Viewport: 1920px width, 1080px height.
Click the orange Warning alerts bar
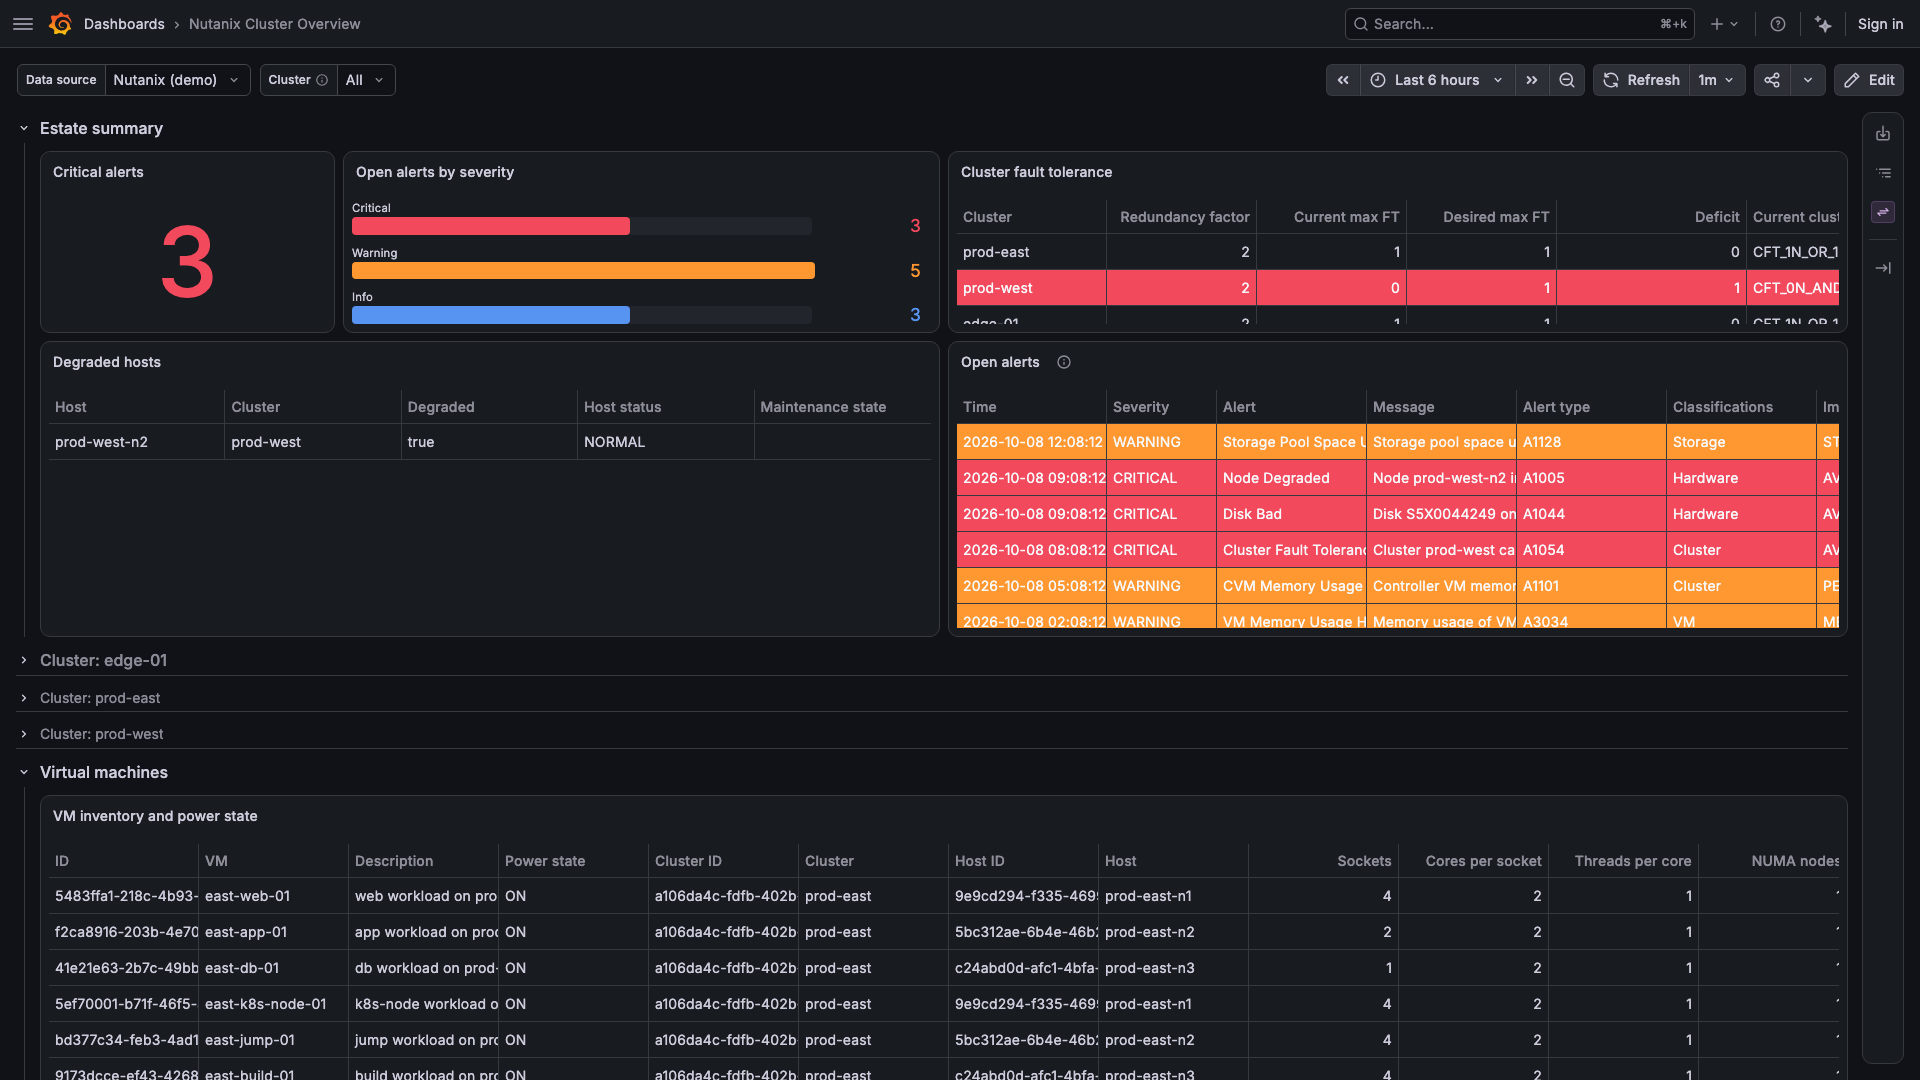(x=583, y=271)
